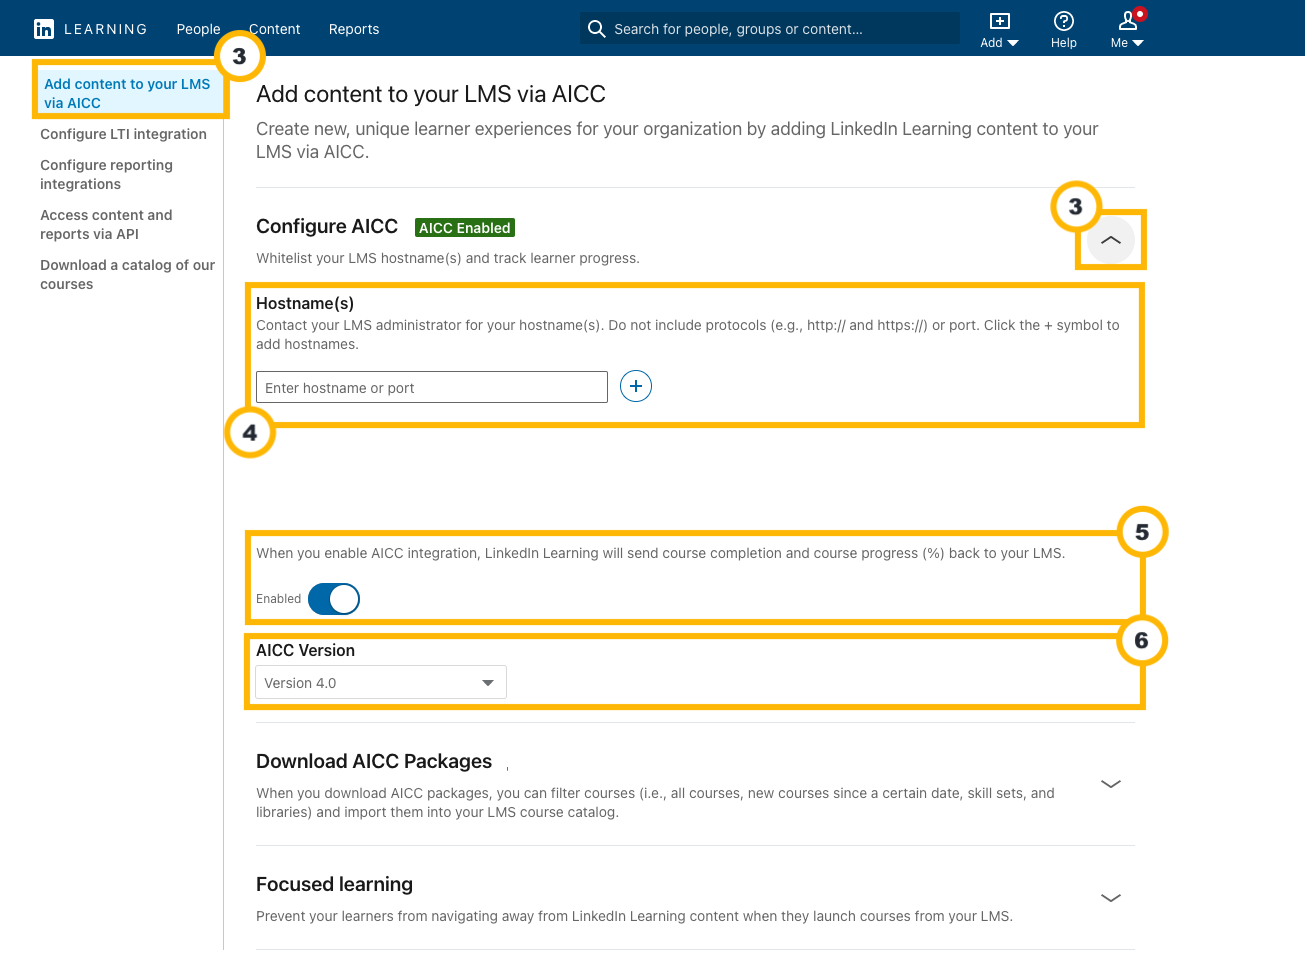This screenshot has width=1305, height=967.
Task: Open the Add menu icon
Action: coord(999,30)
